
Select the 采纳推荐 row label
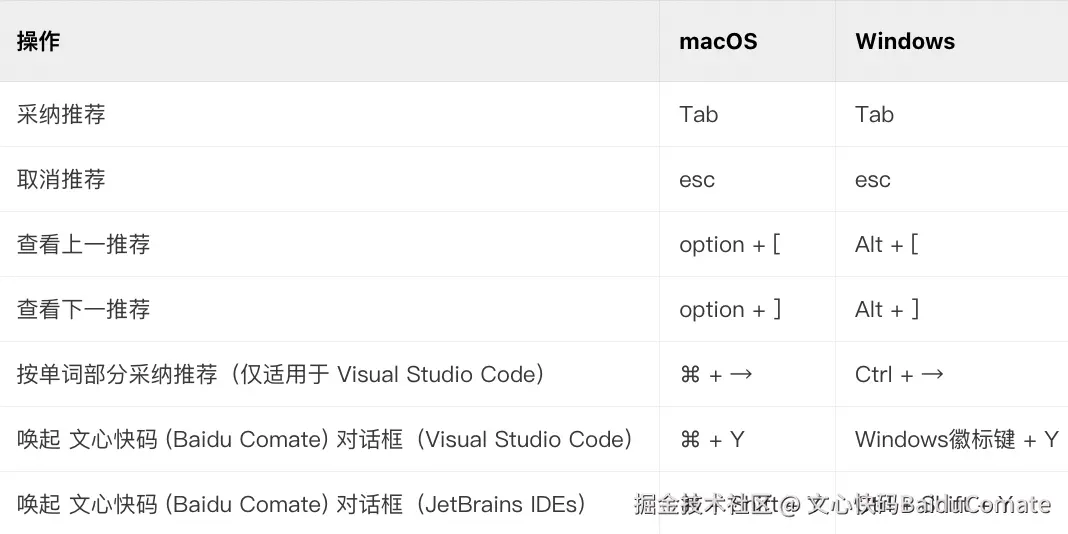pos(61,114)
